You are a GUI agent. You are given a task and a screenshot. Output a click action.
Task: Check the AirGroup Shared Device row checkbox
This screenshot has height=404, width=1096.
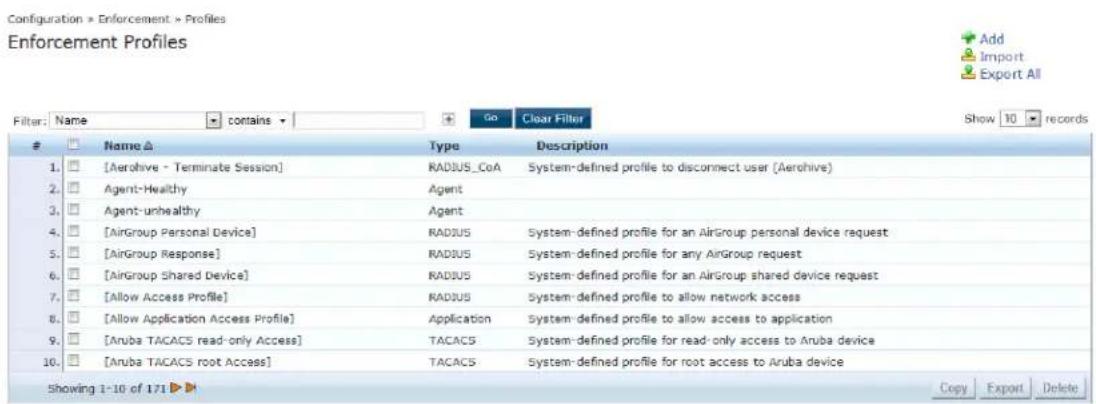tap(75, 275)
